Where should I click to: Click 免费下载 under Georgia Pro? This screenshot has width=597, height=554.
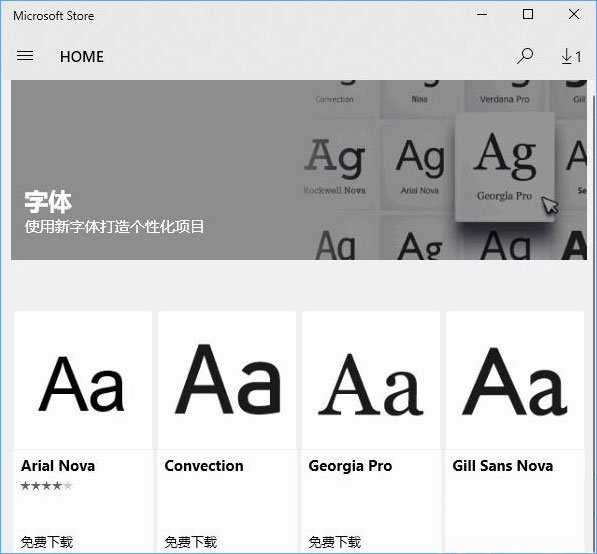click(x=335, y=542)
